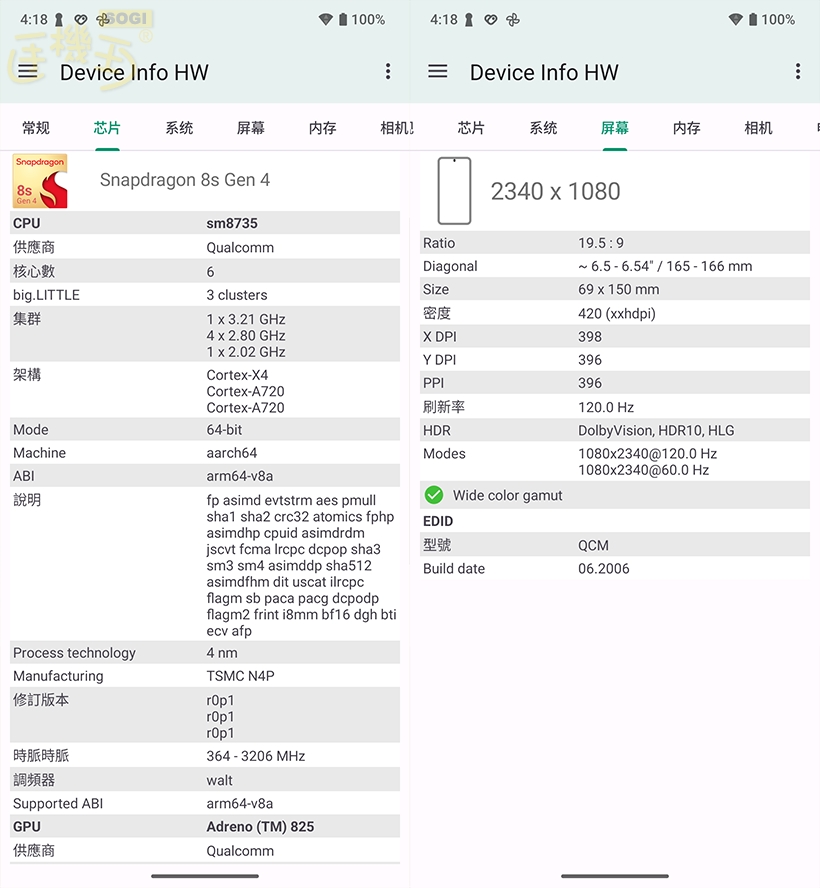Tap the phone outline screen icon
Screen dimensions: 820x888
pos(454,191)
